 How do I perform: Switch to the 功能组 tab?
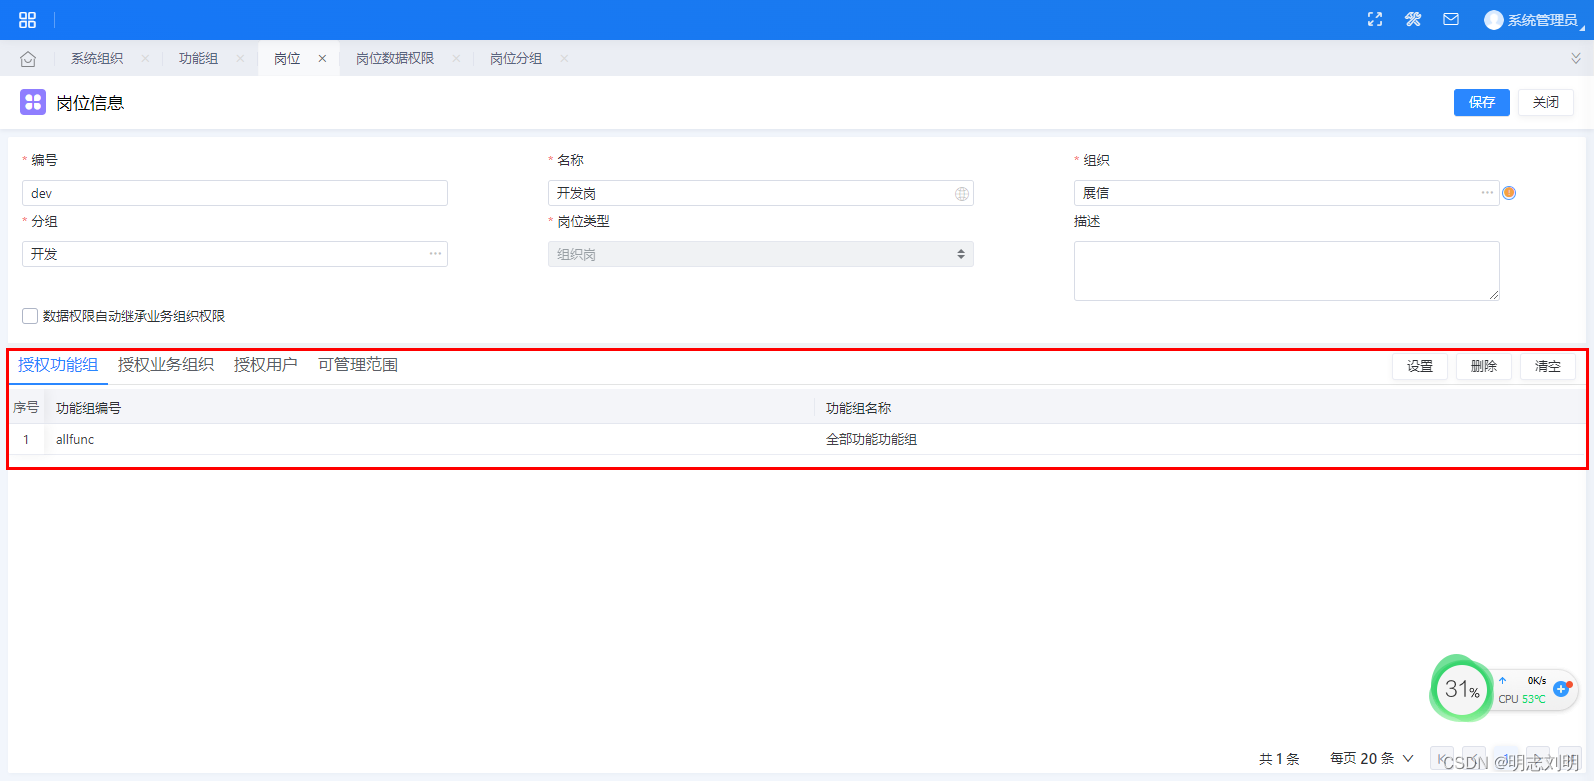click(x=198, y=59)
